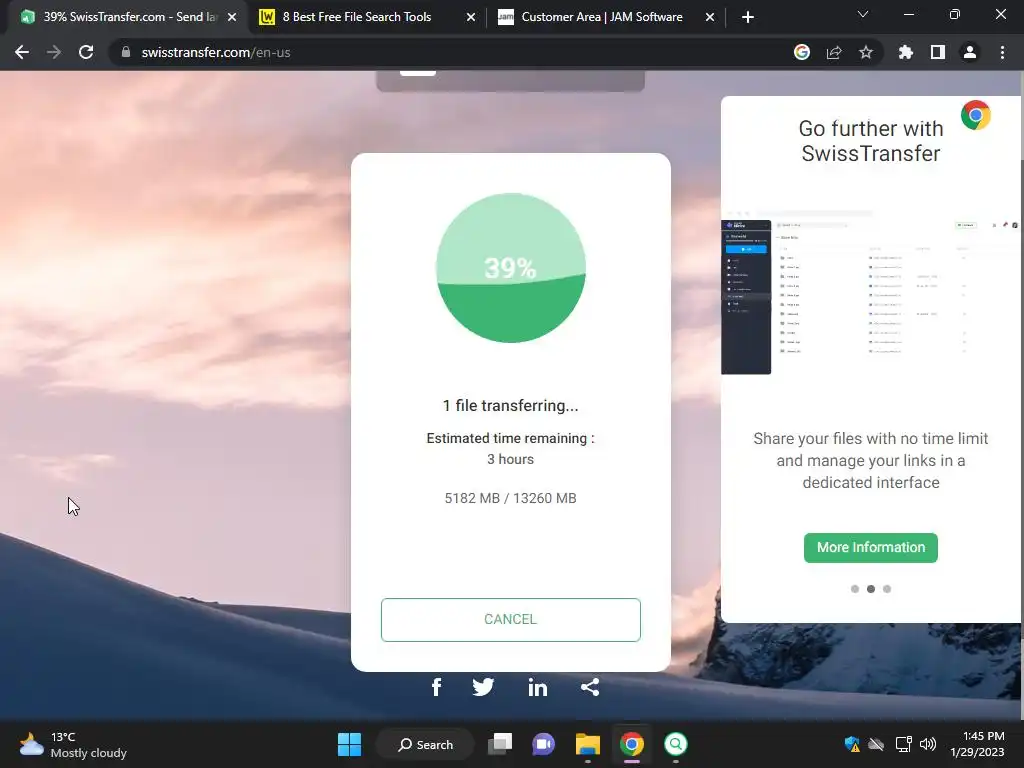Click the promo interface preview thumbnail
This screenshot has height=768, width=1024.
pos(871,293)
